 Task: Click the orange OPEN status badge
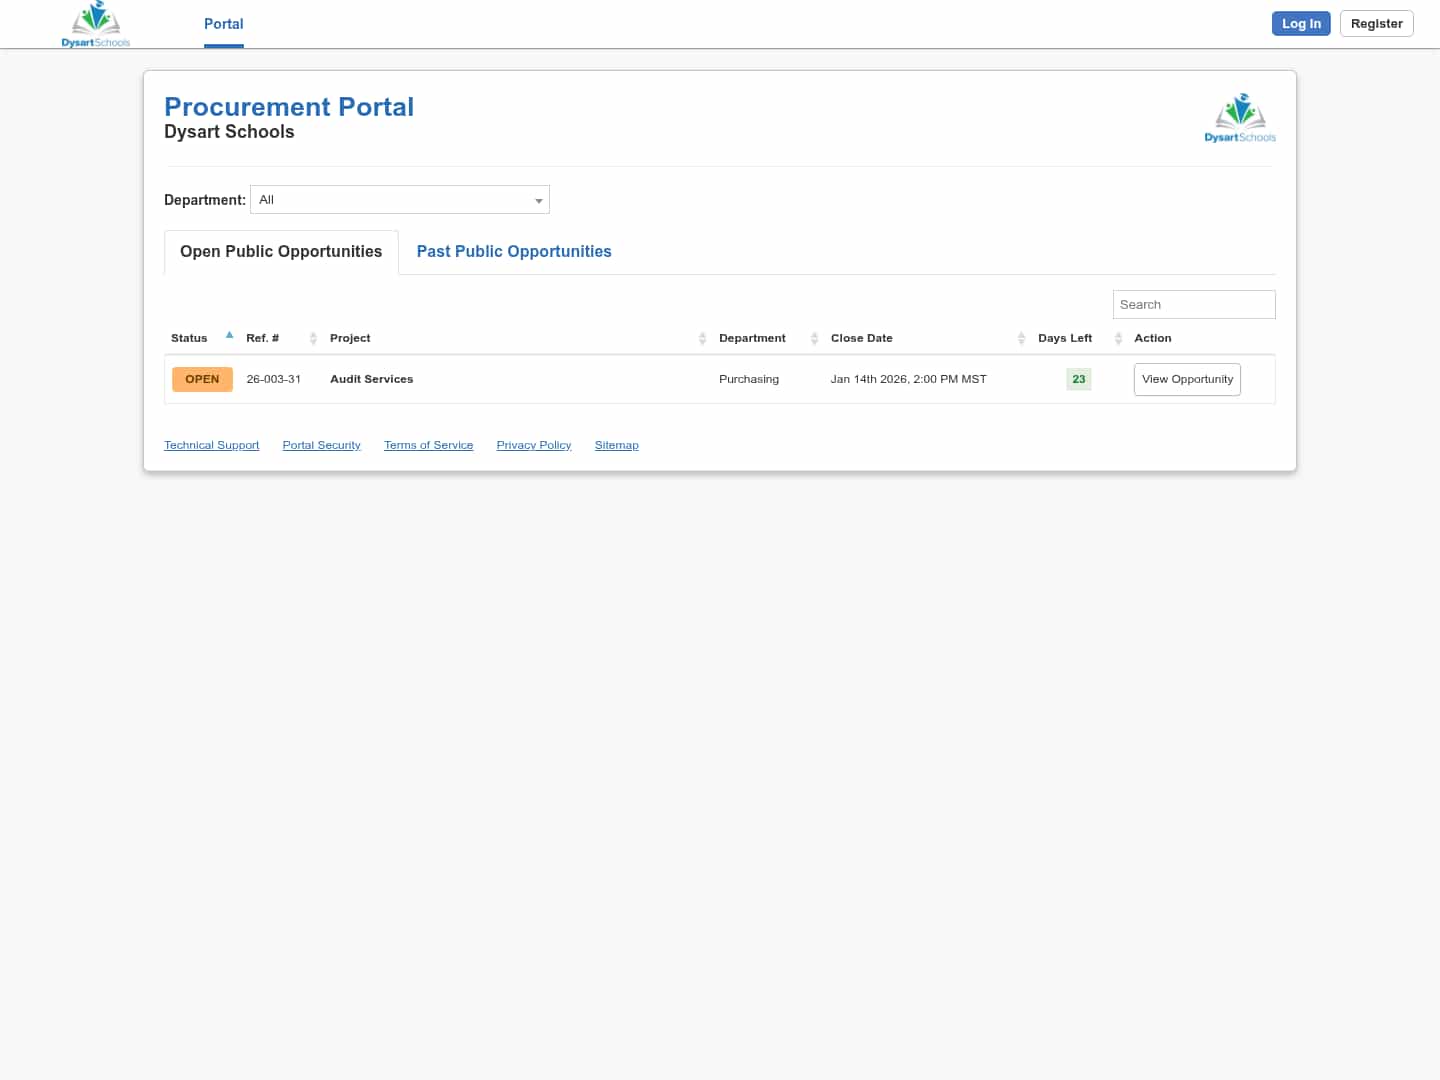point(202,379)
